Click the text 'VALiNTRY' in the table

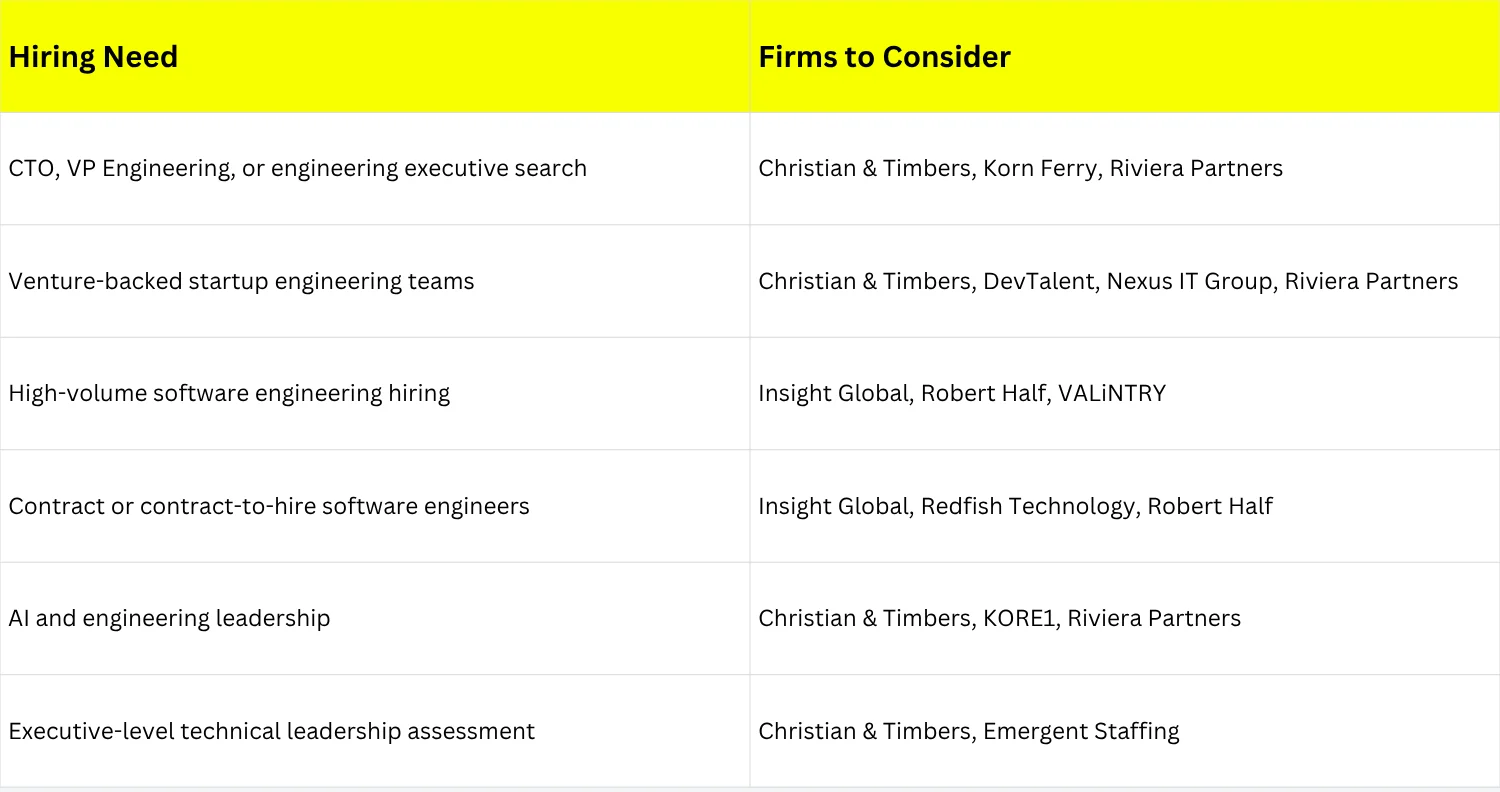1119,393
